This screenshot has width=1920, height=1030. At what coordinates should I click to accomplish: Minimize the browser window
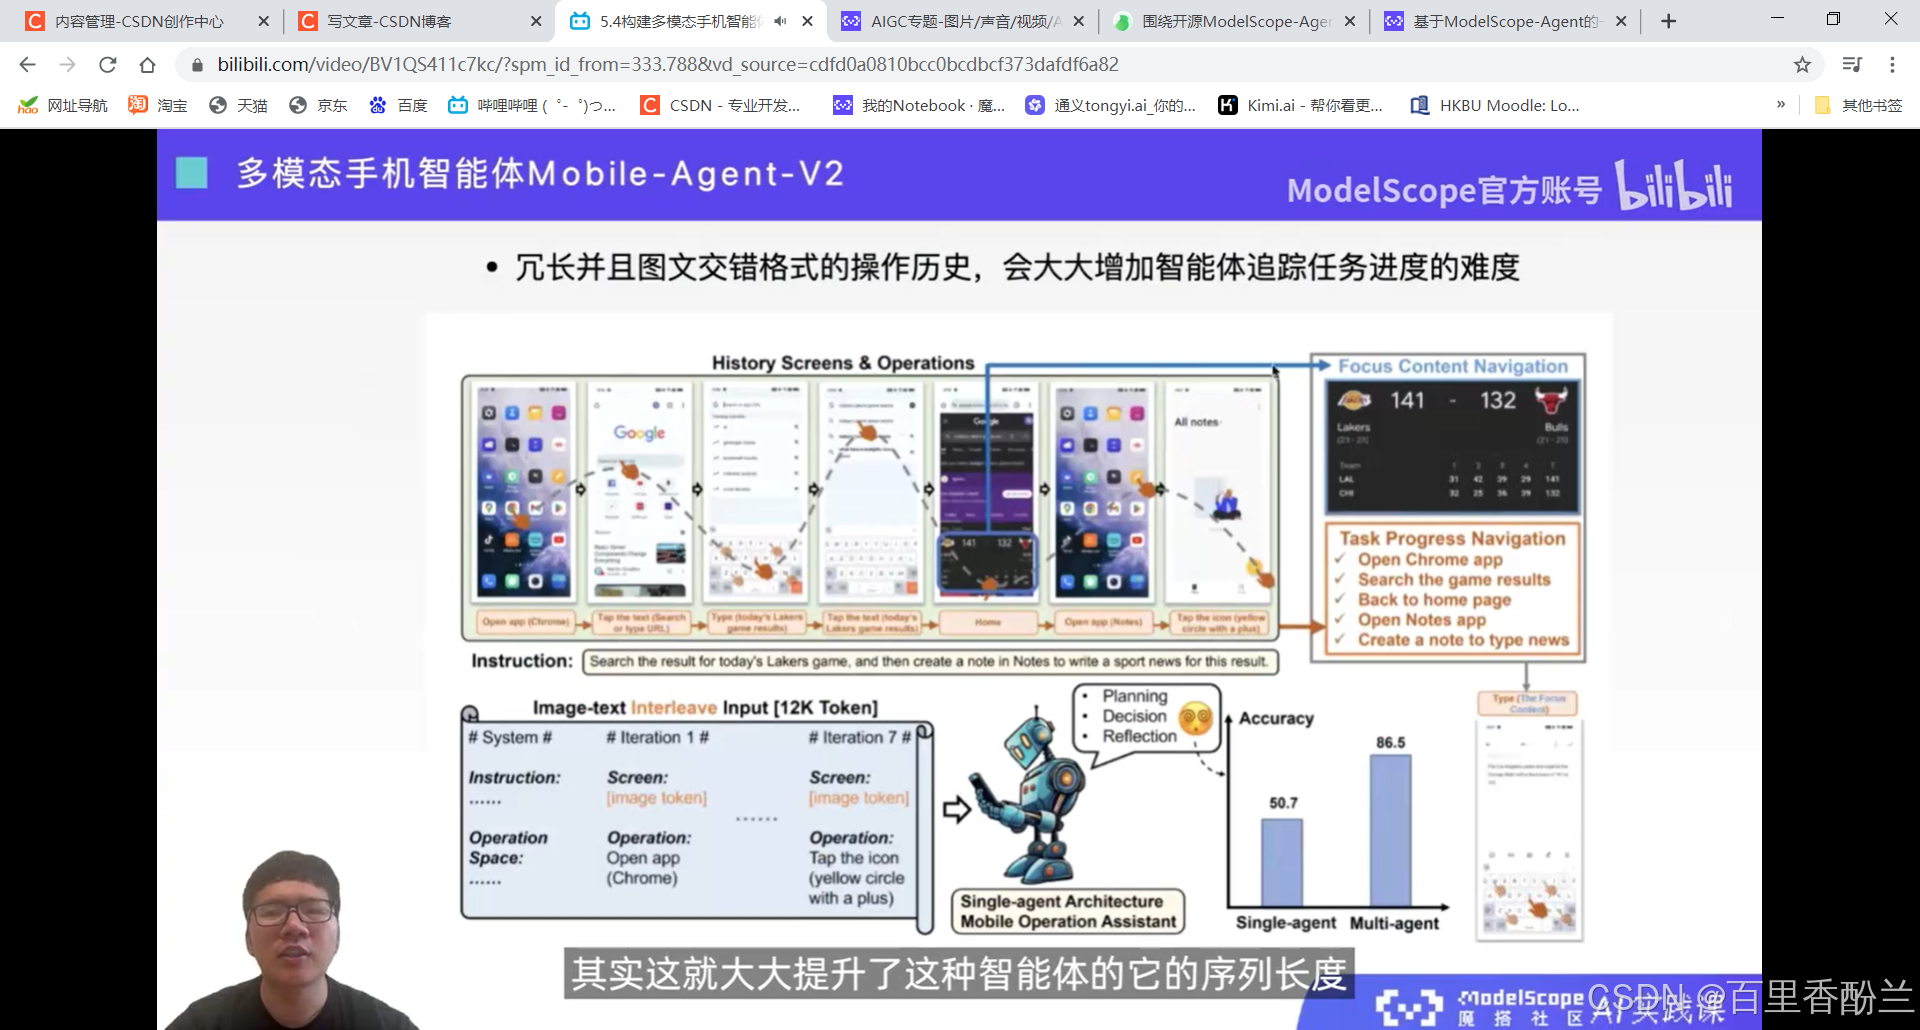[1777, 19]
